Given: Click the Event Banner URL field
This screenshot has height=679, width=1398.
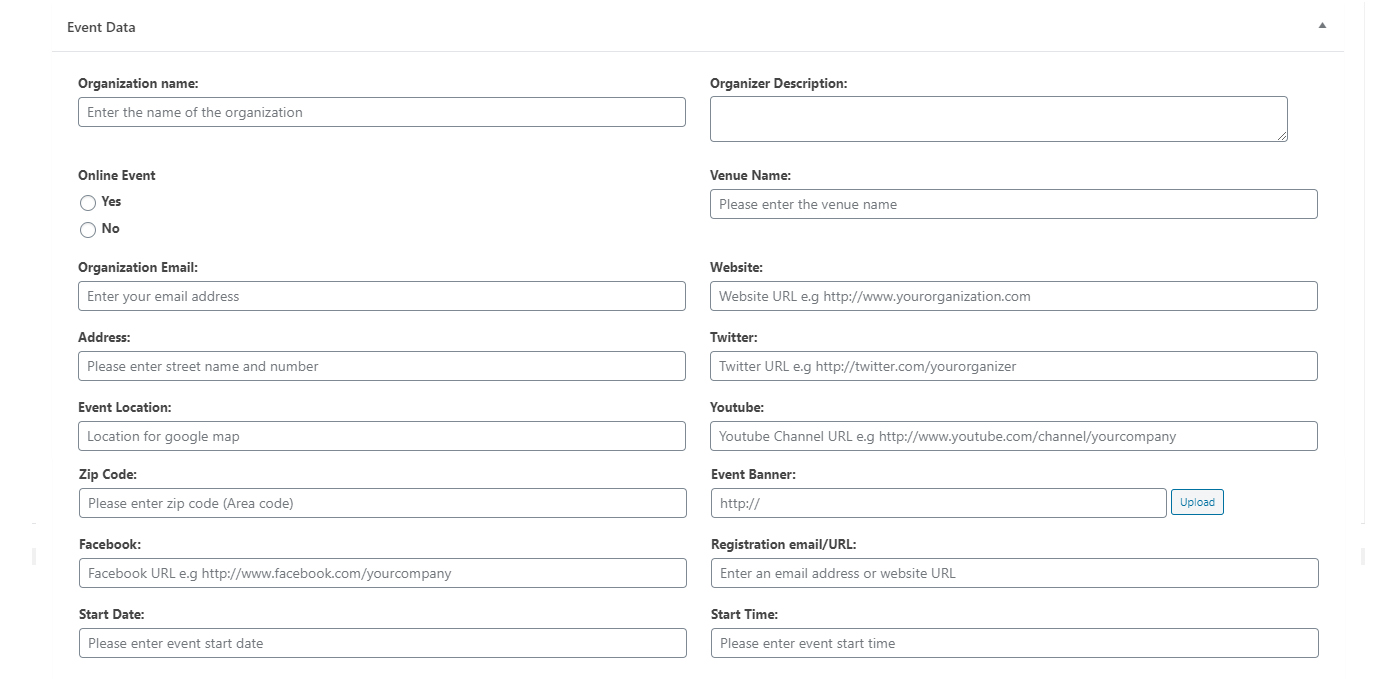Looking at the screenshot, I should point(938,503).
